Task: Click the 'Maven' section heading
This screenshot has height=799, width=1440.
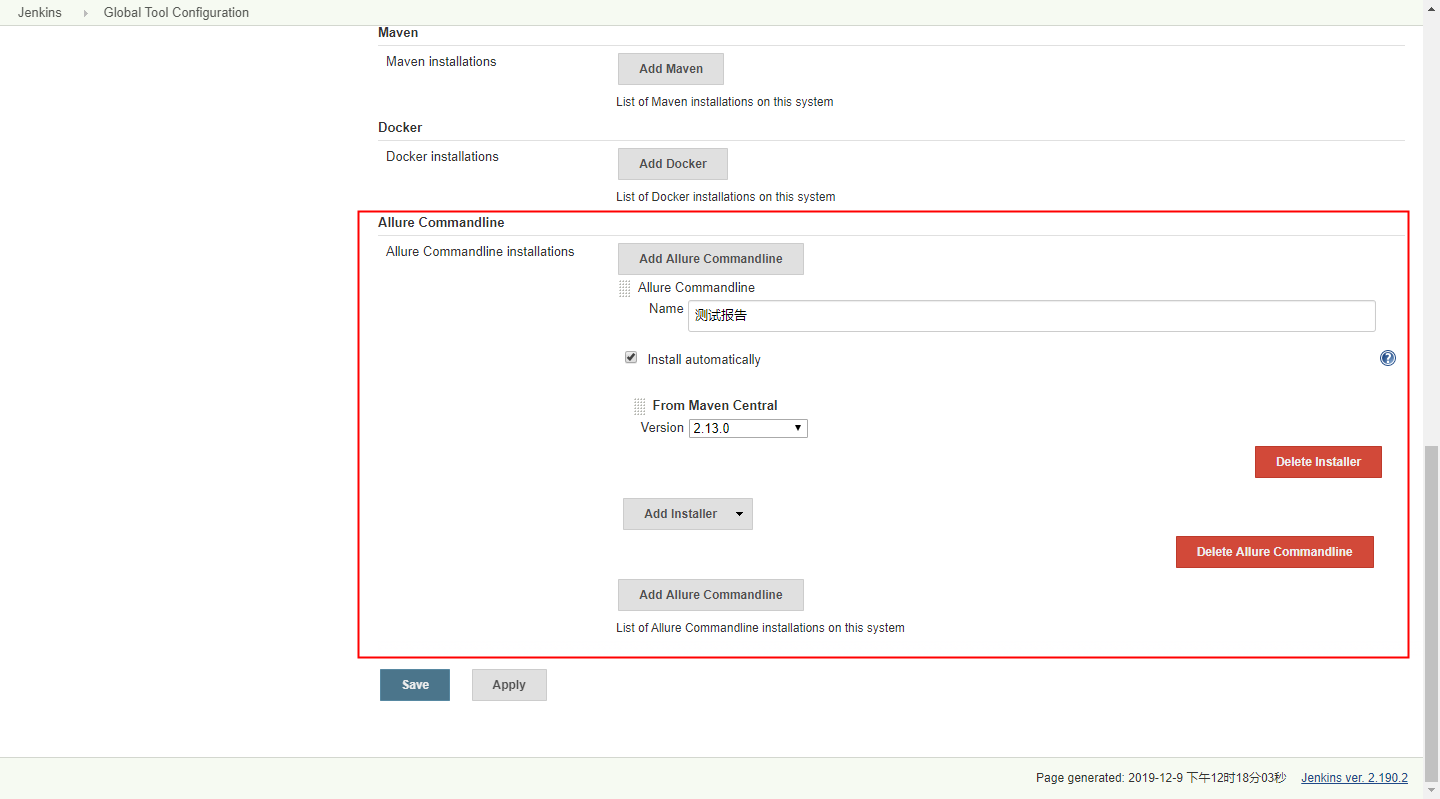Action: coord(398,33)
